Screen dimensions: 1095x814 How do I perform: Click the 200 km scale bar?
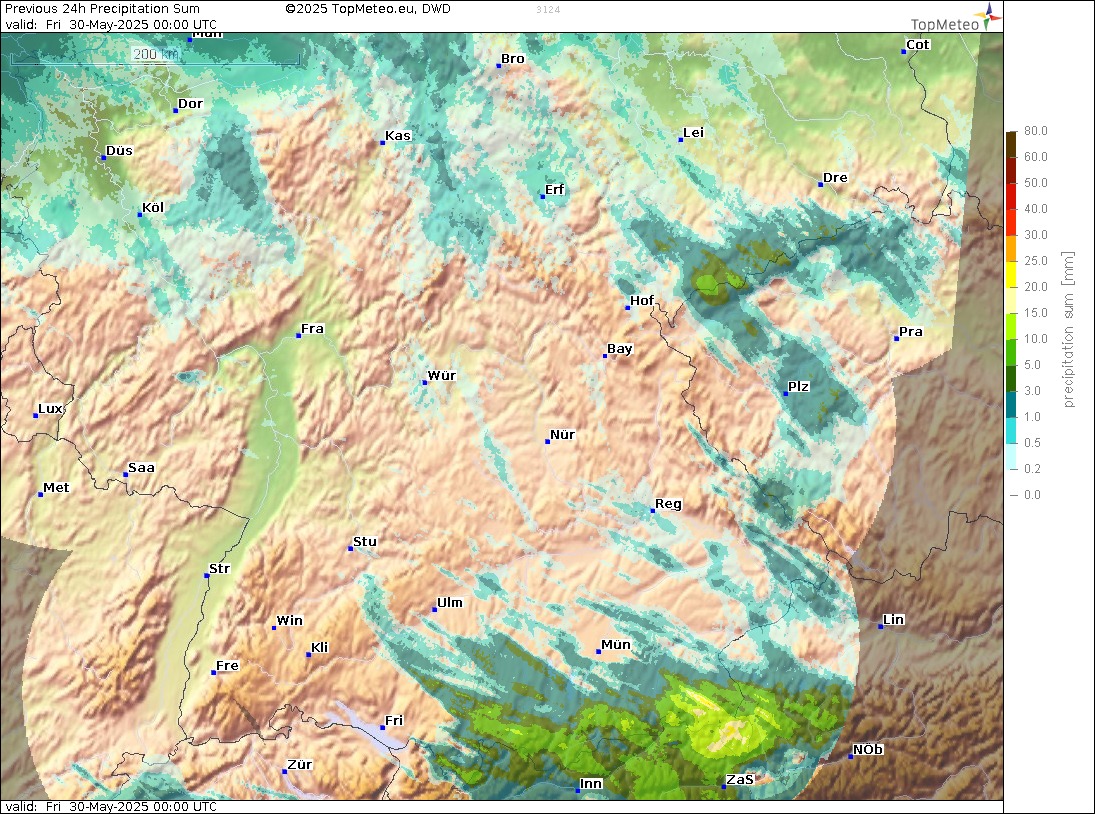pos(155,55)
